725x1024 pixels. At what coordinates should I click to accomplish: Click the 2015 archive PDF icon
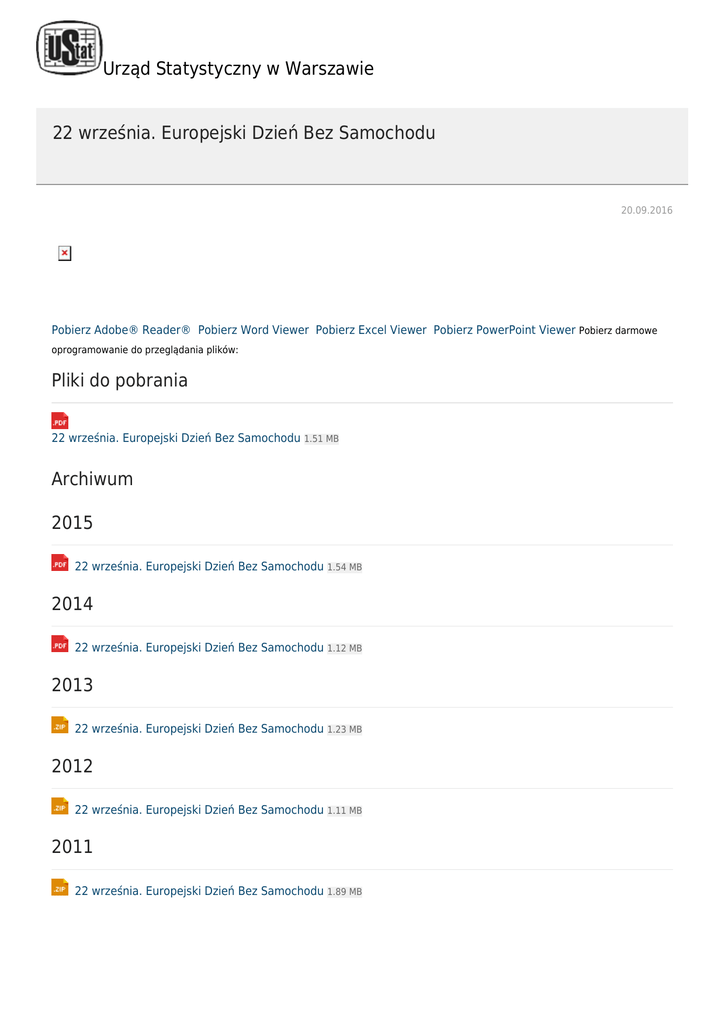[x=60, y=564]
